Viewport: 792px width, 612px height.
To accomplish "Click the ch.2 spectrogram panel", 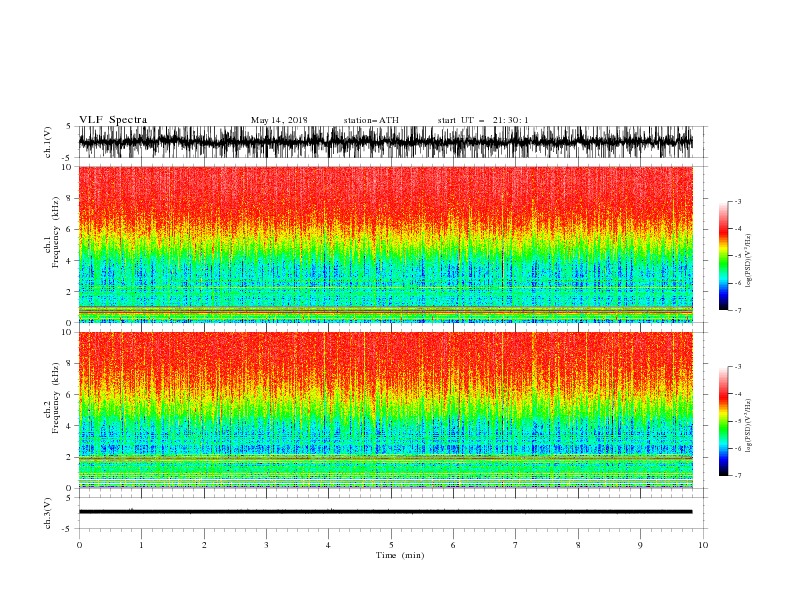I will [x=385, y=410].
